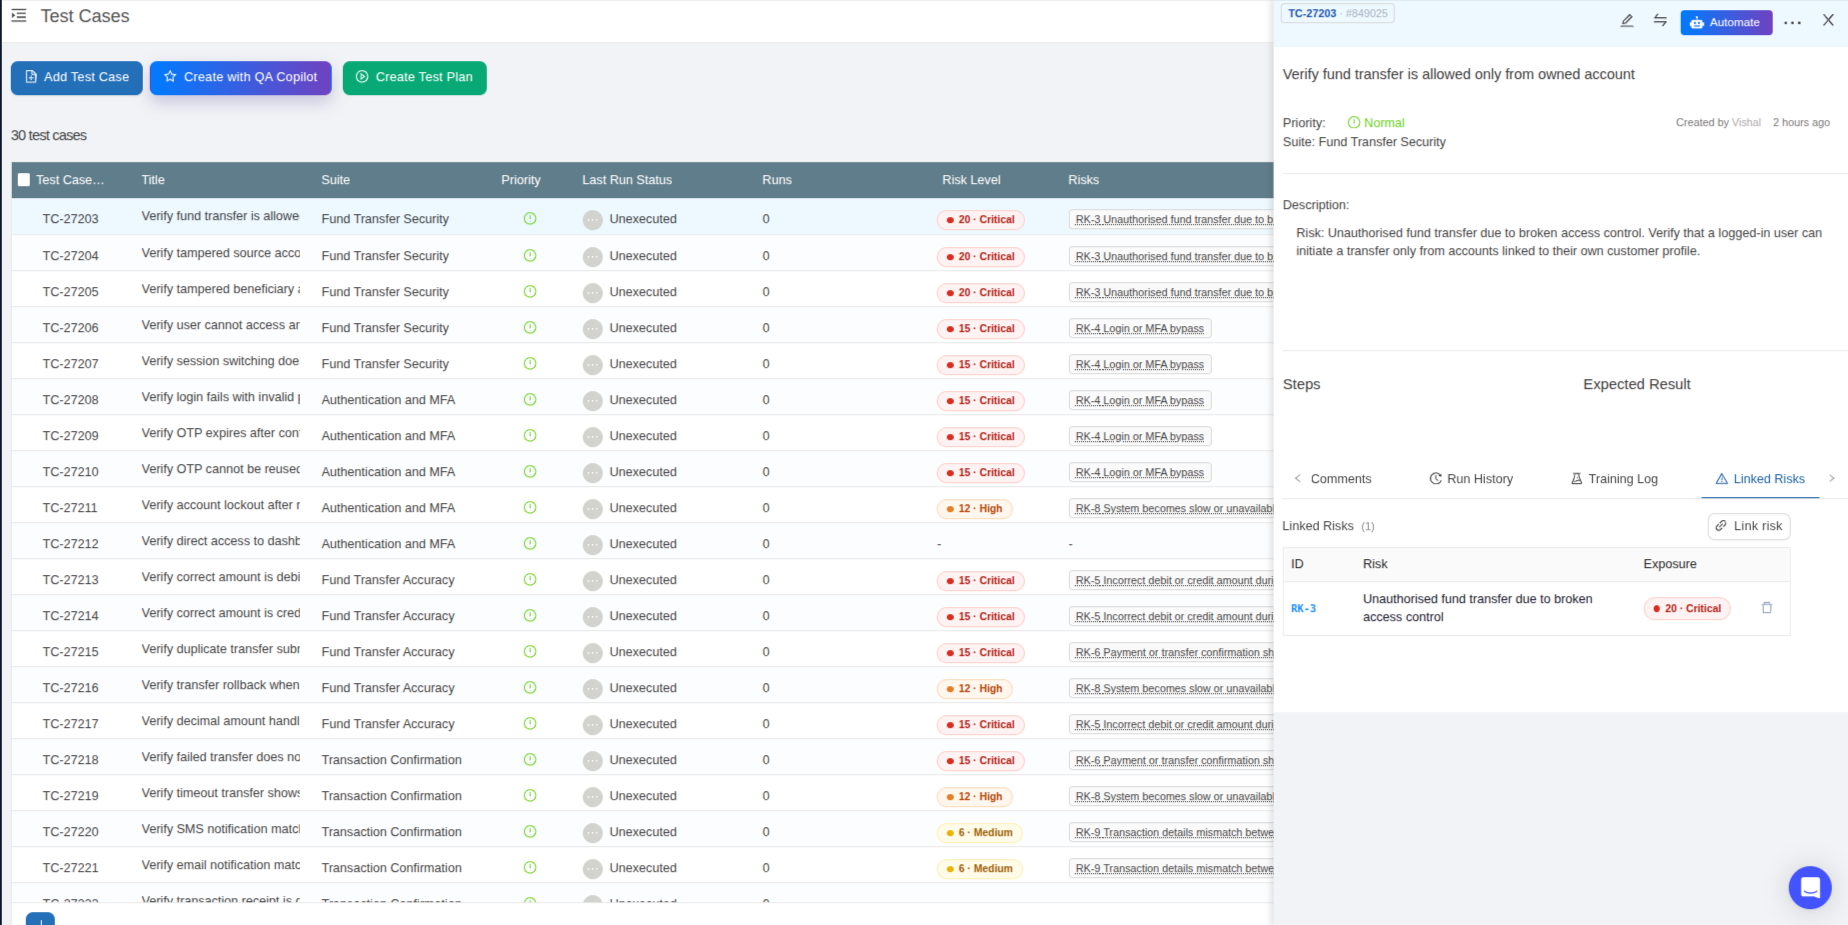Click the Automate button
This screenshot has width=1848, height=925.
click(1726, 22)
